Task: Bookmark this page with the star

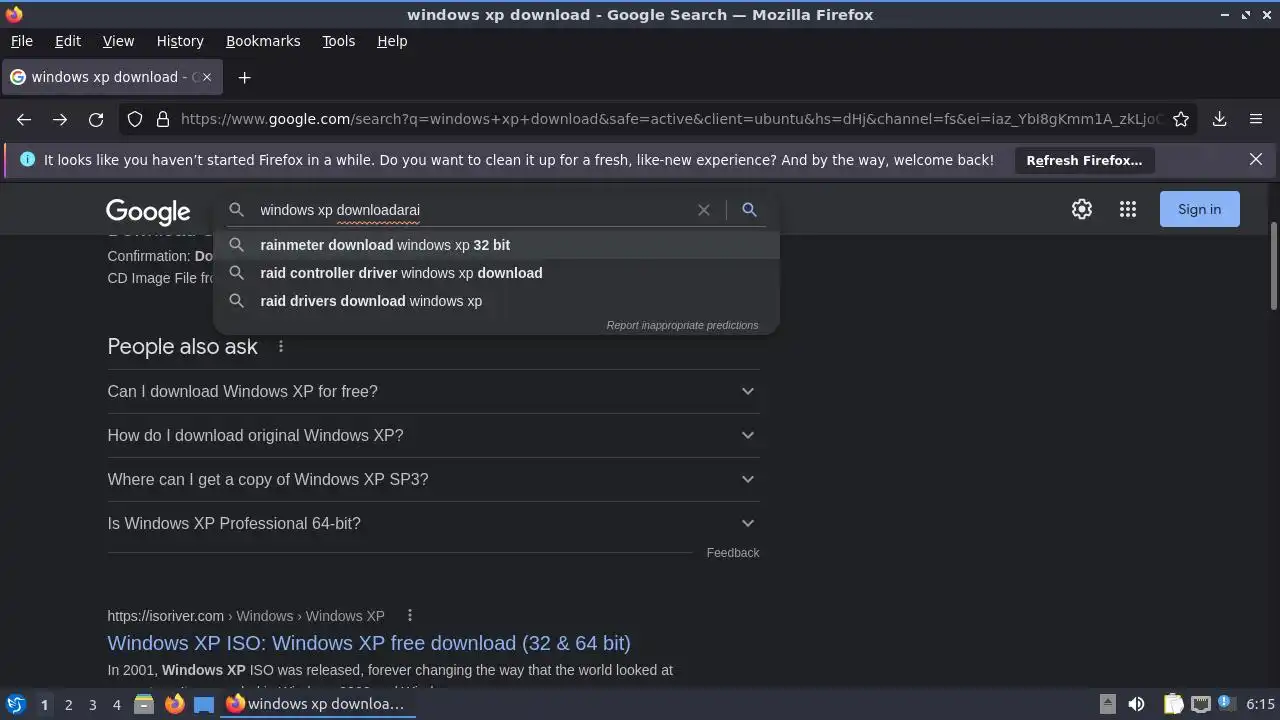Action: point(1181,119)
